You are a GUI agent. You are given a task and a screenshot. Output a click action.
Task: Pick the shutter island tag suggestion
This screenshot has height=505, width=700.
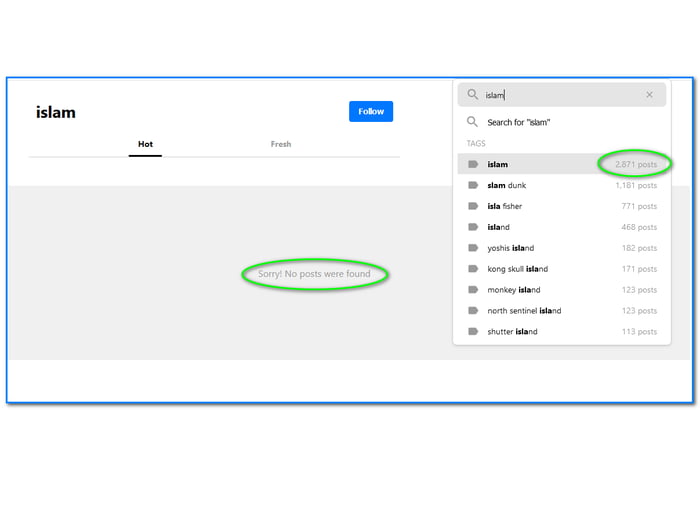click(x=512, y=332)
